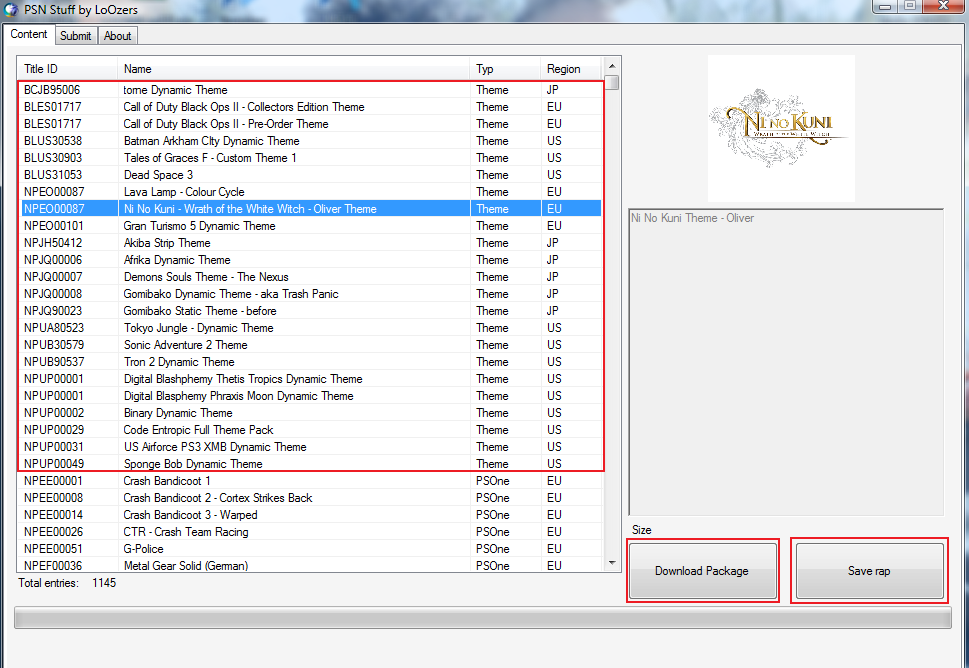
Task: Select the 'G-Police' PSOne row
Action: (311, 549)
